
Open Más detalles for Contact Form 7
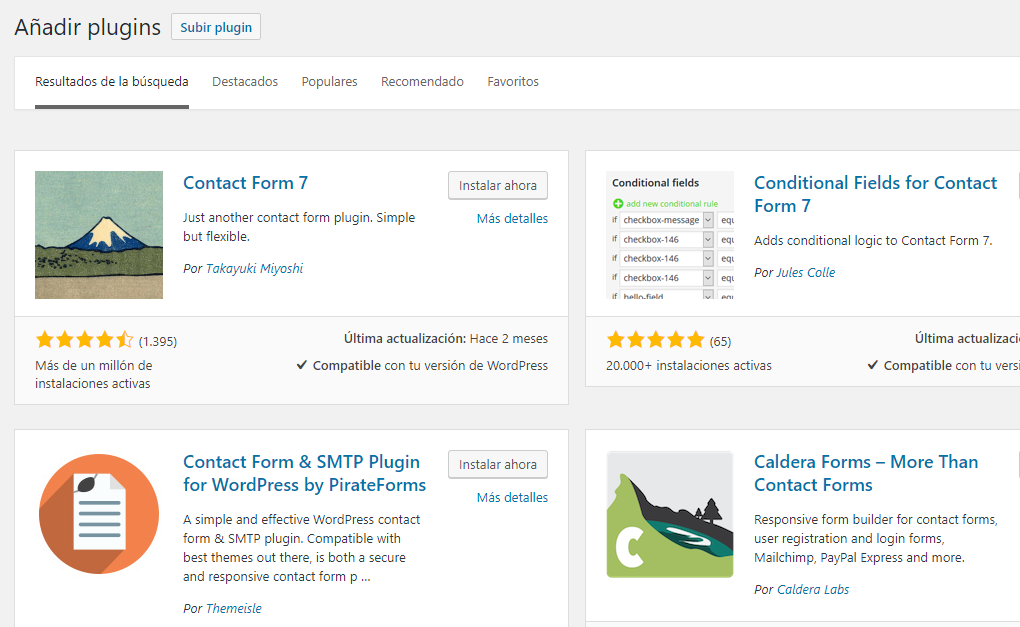512,219
